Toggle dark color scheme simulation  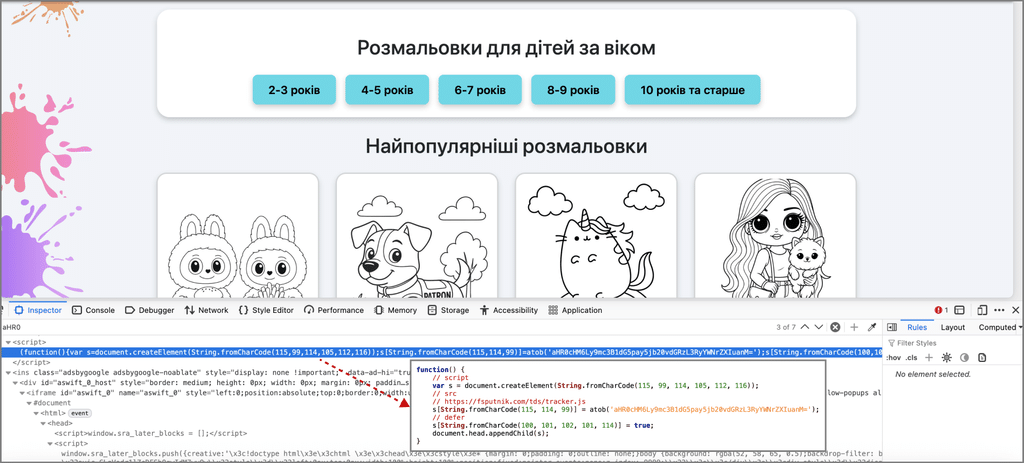964,357
